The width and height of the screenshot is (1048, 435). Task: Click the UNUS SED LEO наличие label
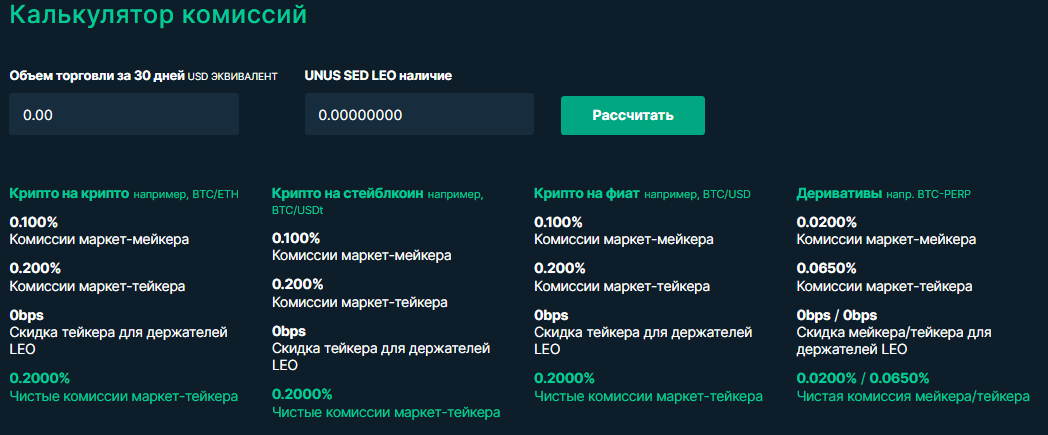click(378, 76)
